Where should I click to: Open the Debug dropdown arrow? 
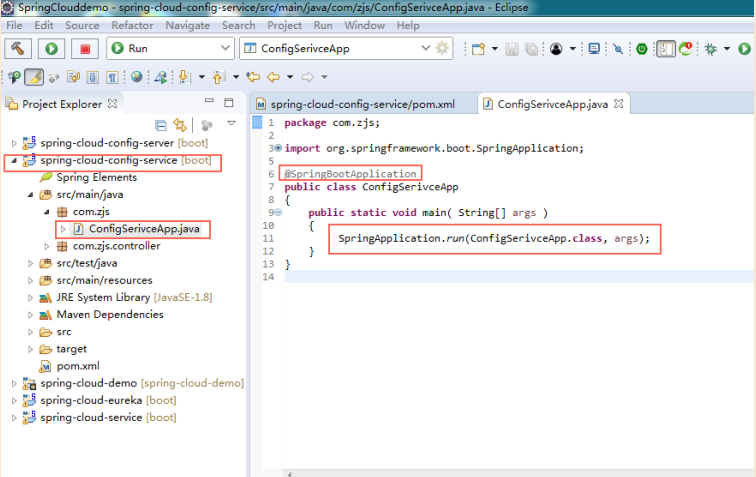(x=727, y=49)
